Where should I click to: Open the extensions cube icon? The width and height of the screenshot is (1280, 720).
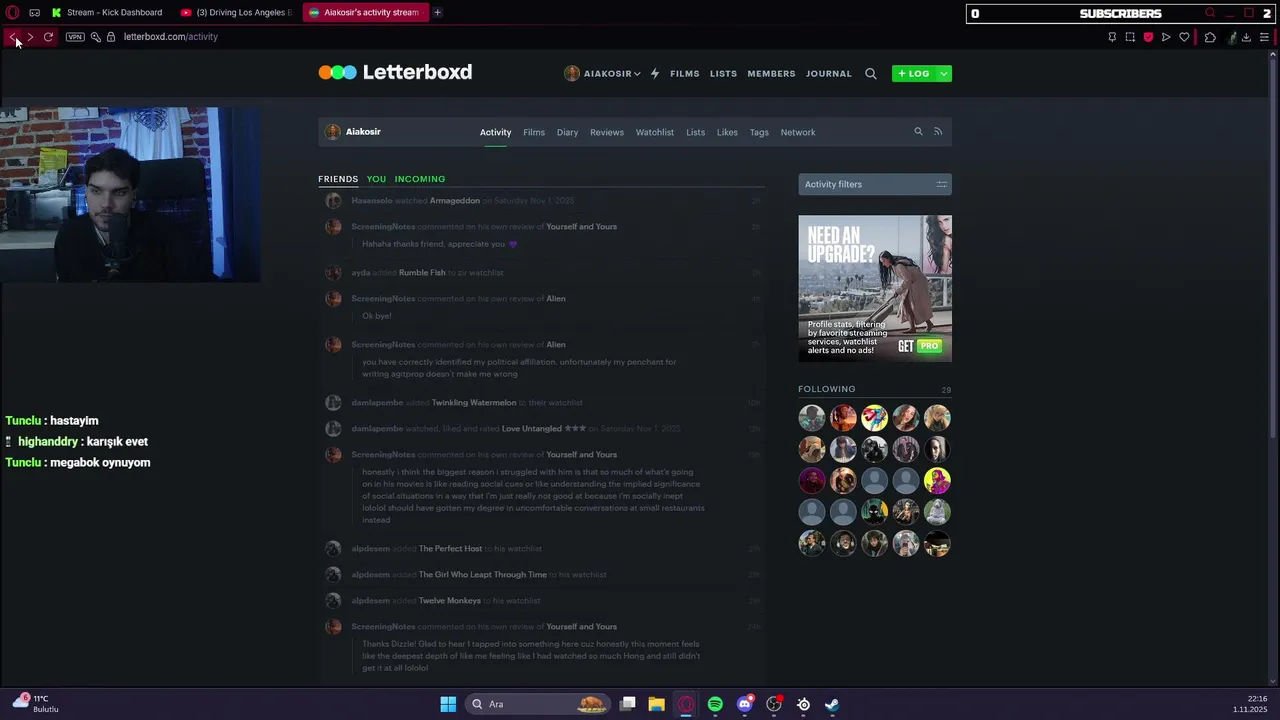tap(1210, 37)
